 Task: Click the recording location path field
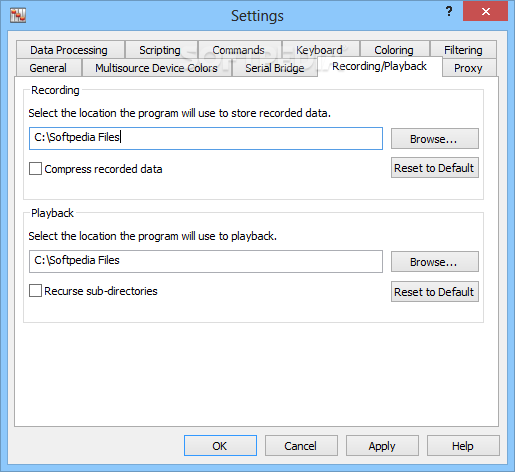[x=206, y=138]
